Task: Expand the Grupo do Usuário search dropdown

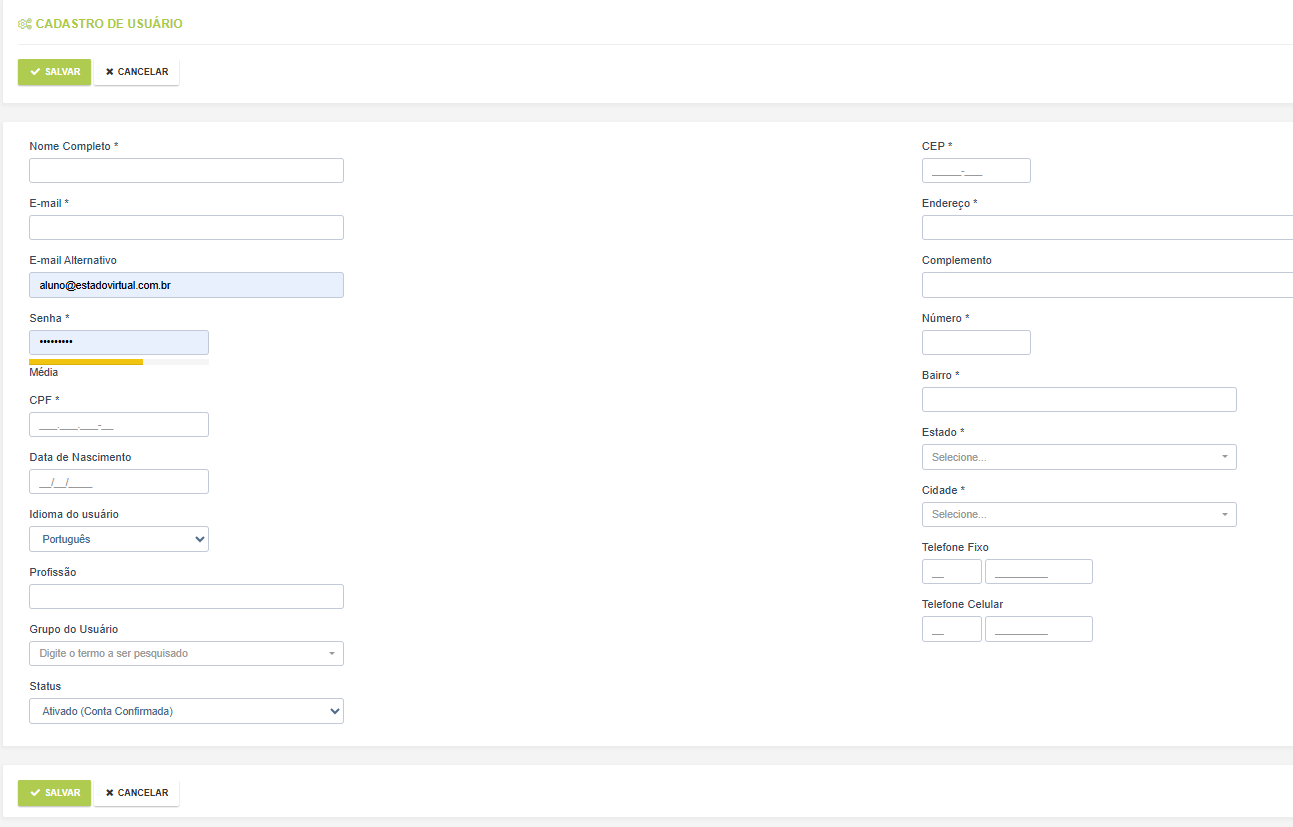Action: pyautogui.click(x=186, y=654)
